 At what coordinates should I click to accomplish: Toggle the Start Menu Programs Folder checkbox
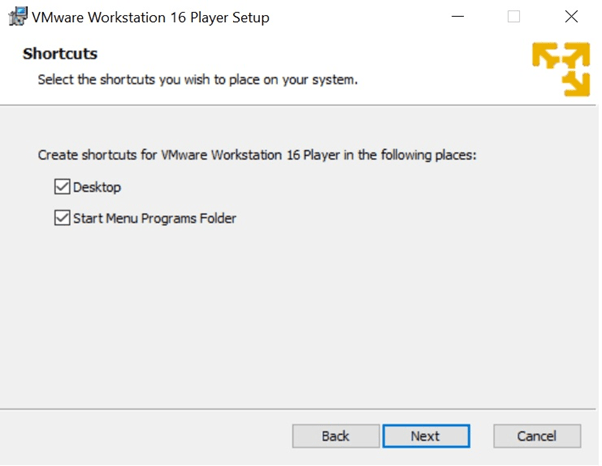[62, 218]
